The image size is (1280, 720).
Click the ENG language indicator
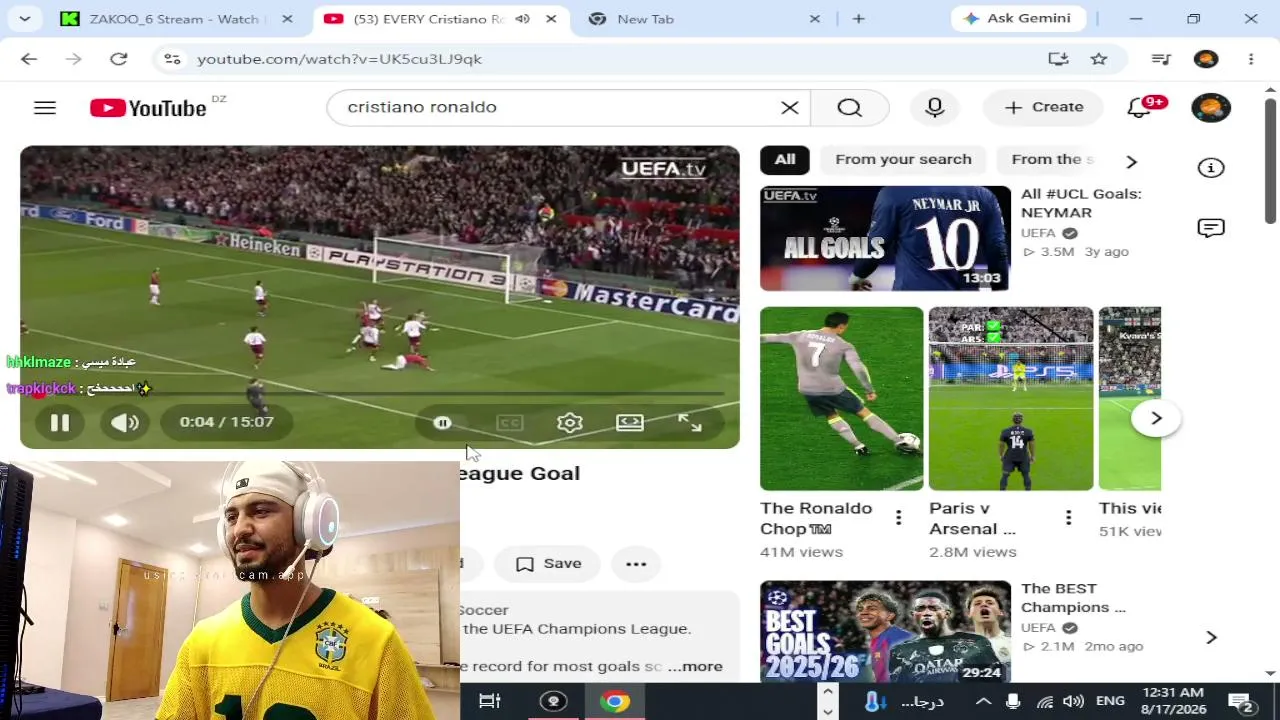pos(1110,701)
